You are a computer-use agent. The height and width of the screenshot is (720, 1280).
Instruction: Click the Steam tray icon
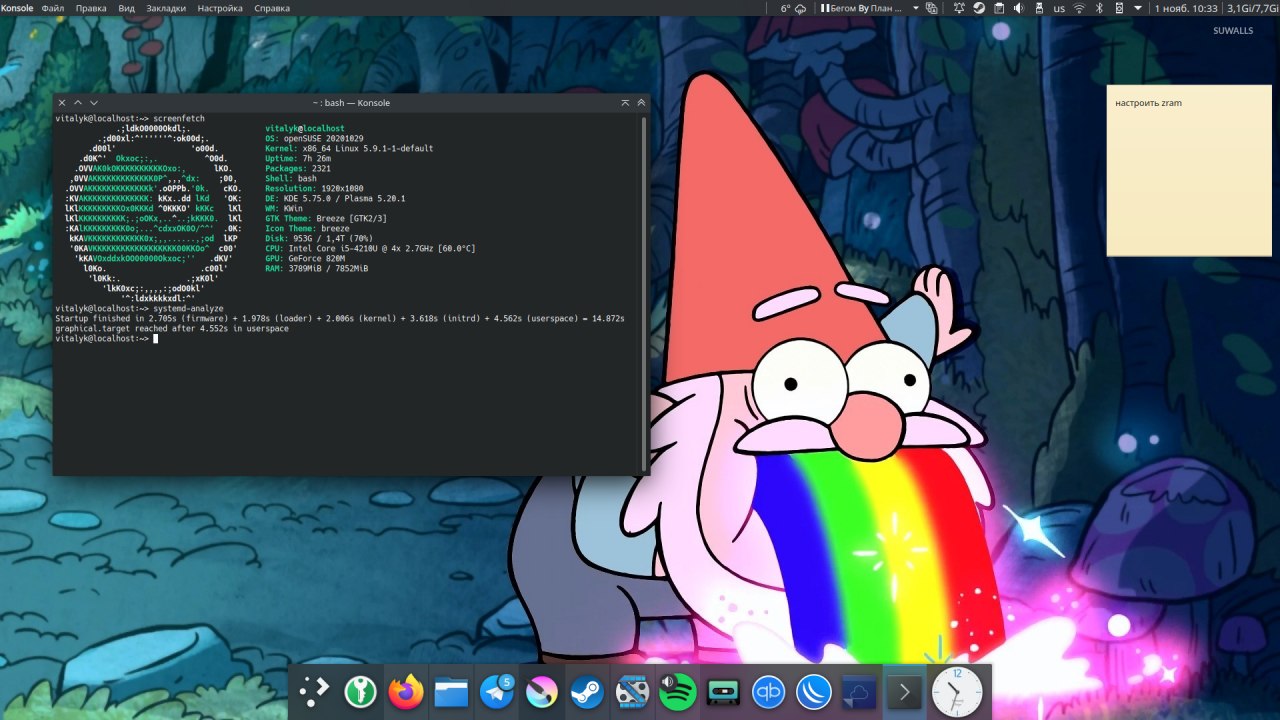coord(979,8)
